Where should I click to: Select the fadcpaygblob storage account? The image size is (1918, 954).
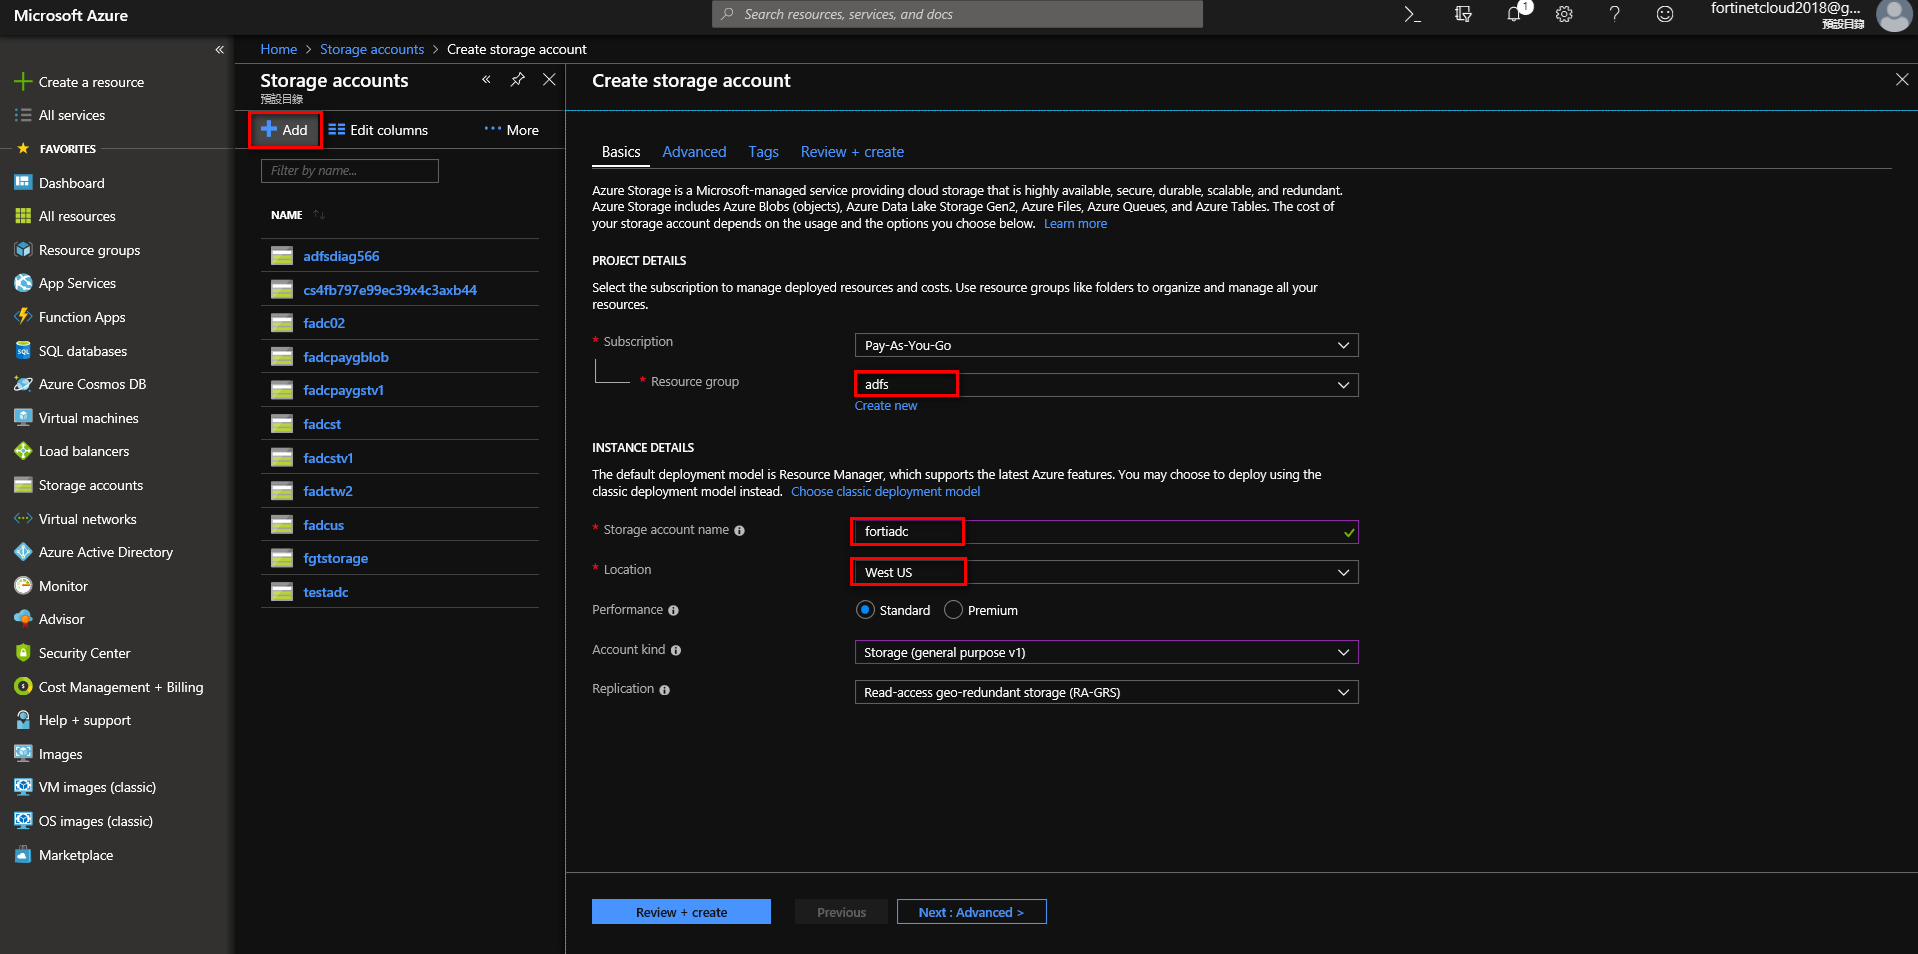[345, 356]
